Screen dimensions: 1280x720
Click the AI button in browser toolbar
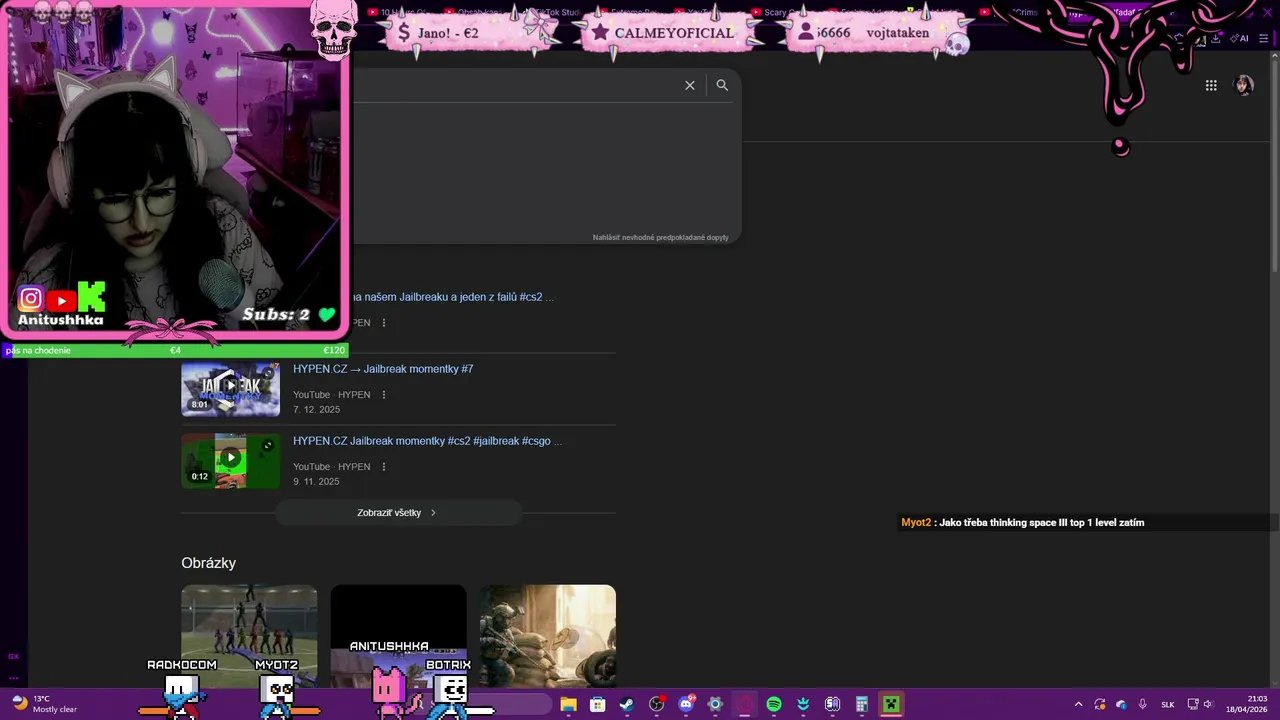[x=1239, y=38]
